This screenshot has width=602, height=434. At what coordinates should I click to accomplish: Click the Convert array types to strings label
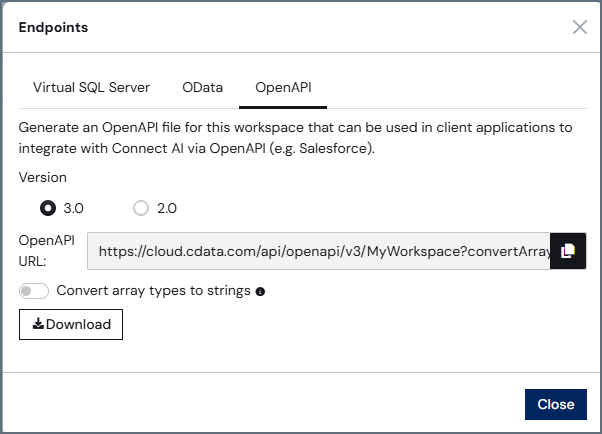coord(154,291)
